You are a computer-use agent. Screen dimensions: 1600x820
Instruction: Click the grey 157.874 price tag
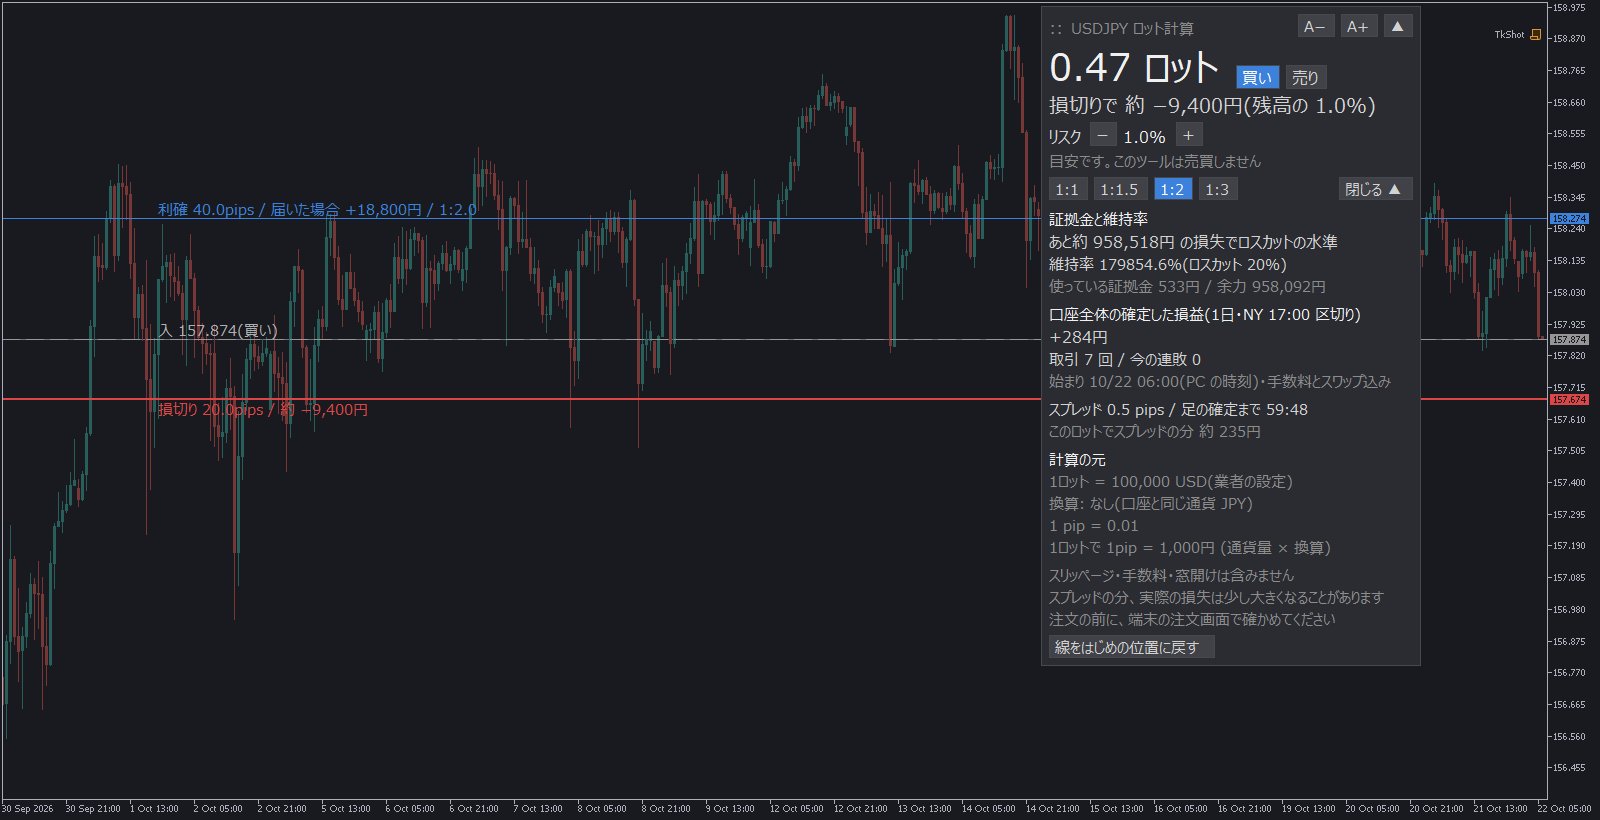(x=1569, y=340)
